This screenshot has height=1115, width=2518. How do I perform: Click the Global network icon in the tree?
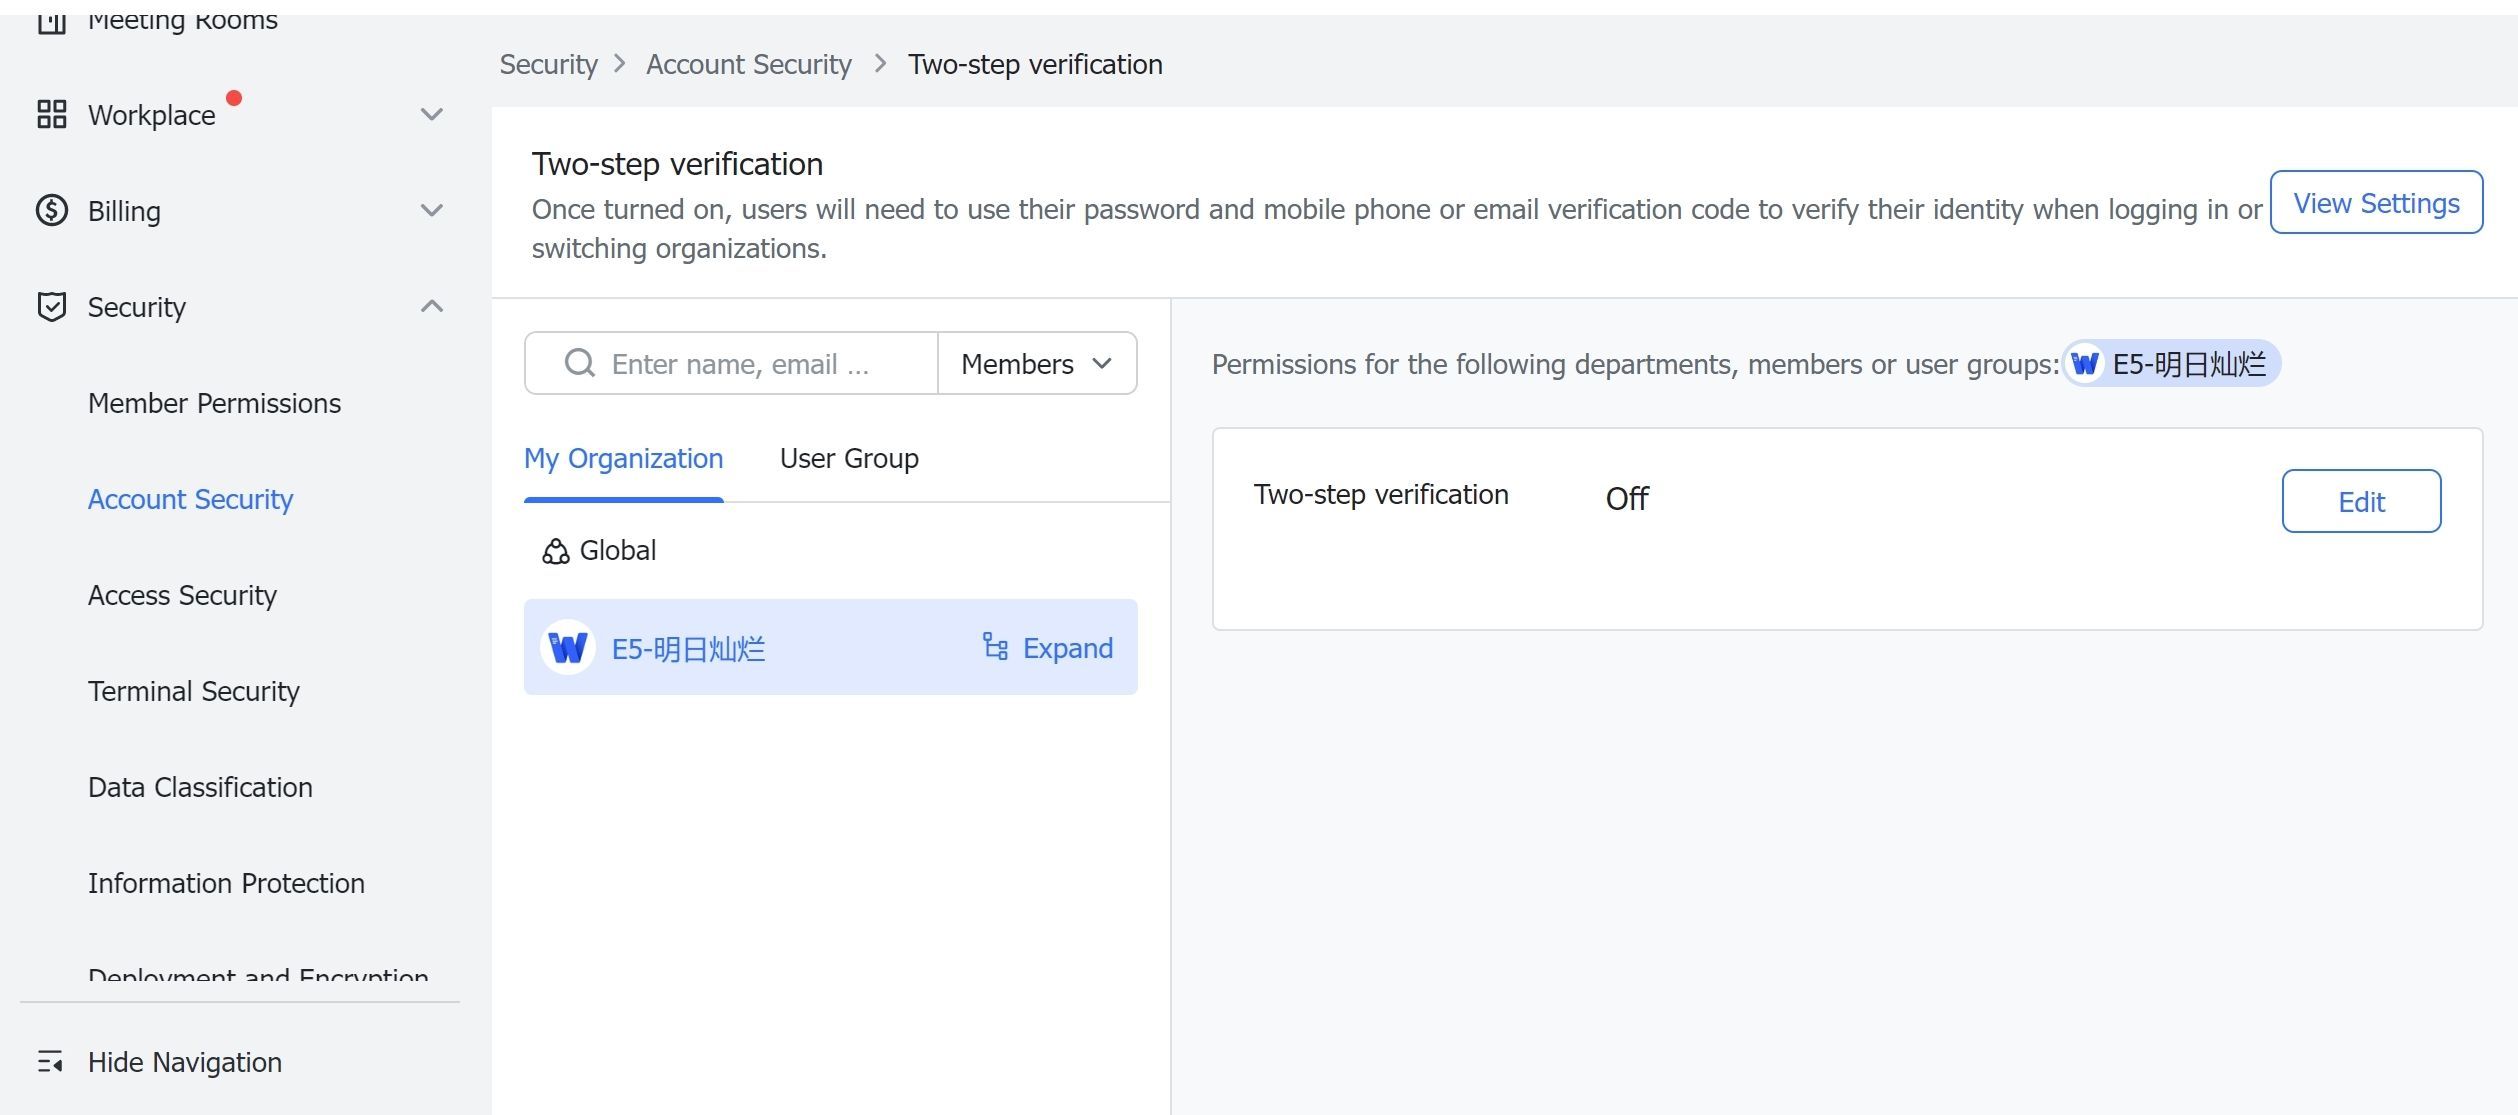(x=556, y=549)
